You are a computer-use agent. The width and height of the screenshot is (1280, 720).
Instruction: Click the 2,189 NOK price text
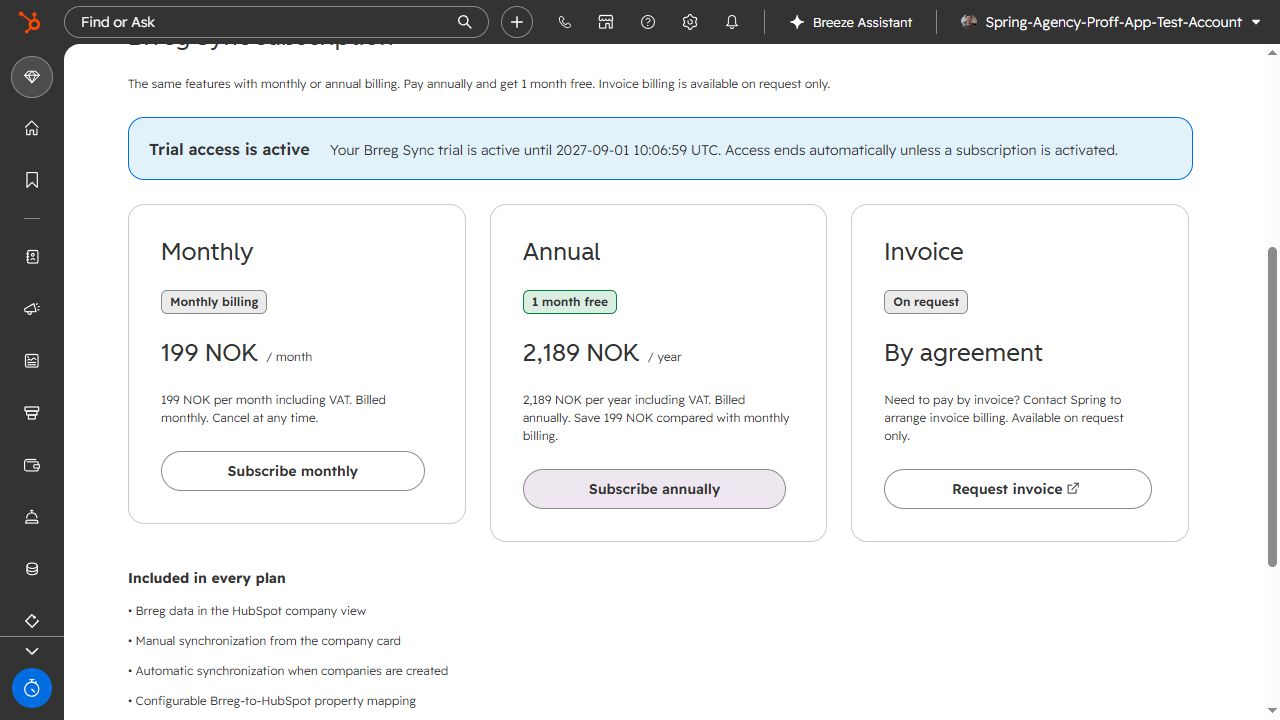(x=581, y=353)
